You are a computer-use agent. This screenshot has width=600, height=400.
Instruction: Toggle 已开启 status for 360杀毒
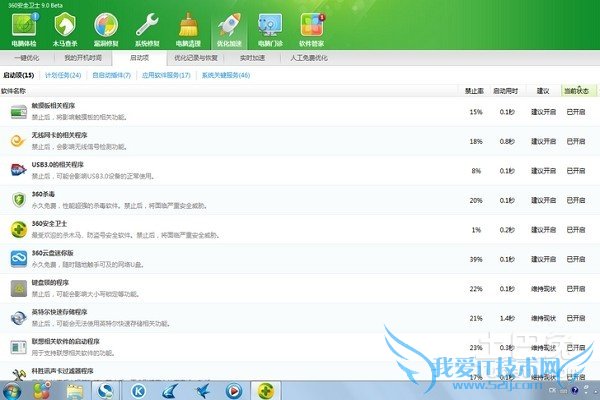(576, 200)
